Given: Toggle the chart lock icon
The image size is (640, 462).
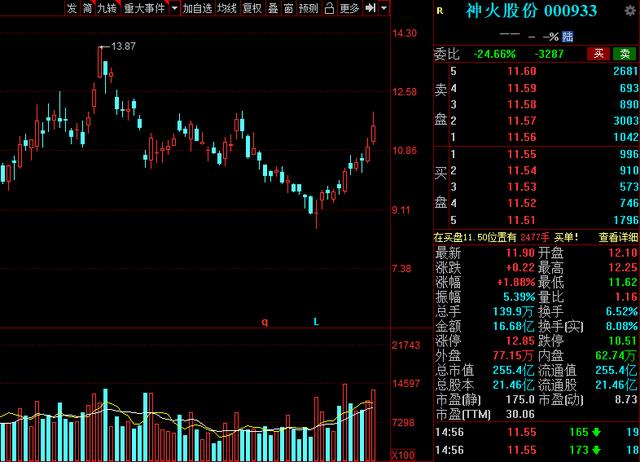Looking at the screenshot, I should click(x=329, y=8).
